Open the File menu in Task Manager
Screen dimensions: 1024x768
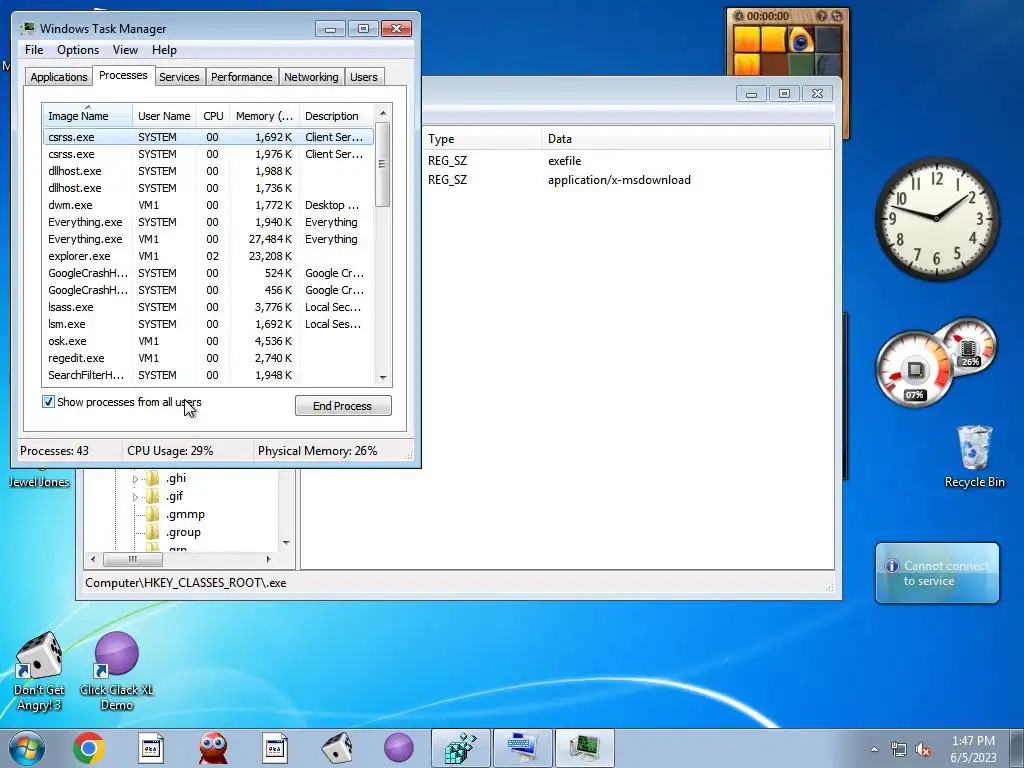coord(34,50)
